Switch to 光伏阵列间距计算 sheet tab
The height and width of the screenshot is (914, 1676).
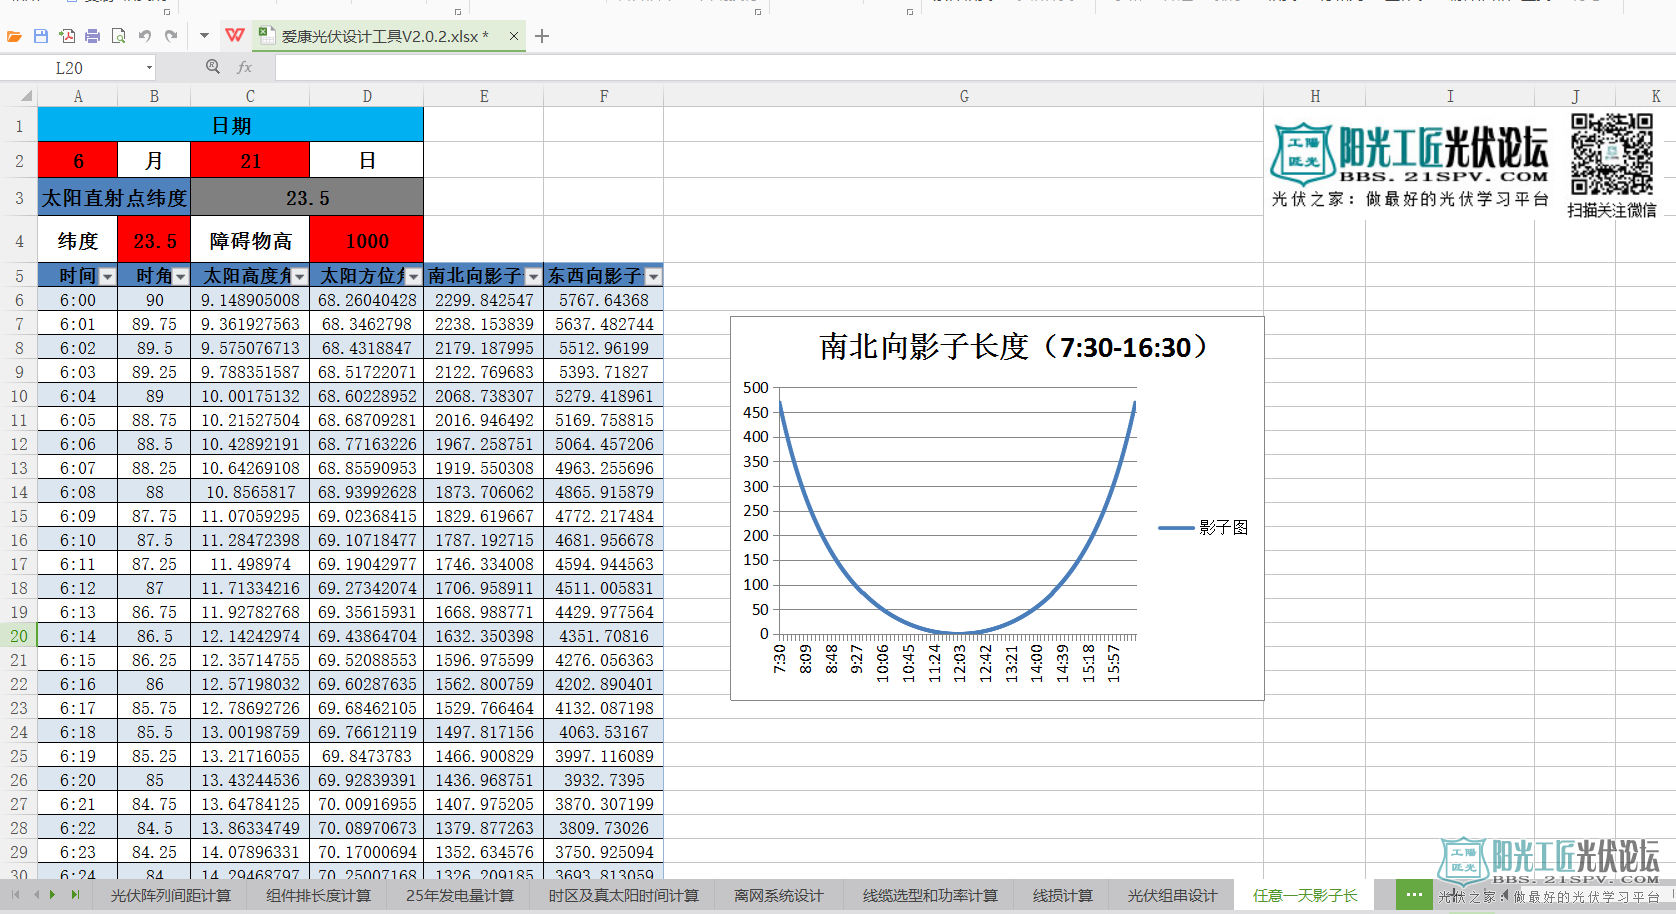[171, 896]
